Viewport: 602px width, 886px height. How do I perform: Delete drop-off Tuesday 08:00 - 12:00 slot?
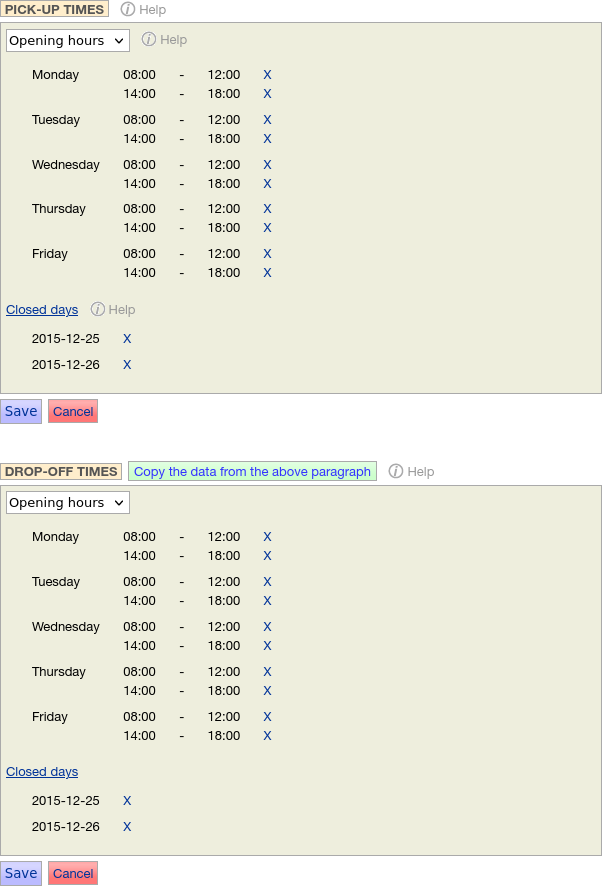(267, 582)
